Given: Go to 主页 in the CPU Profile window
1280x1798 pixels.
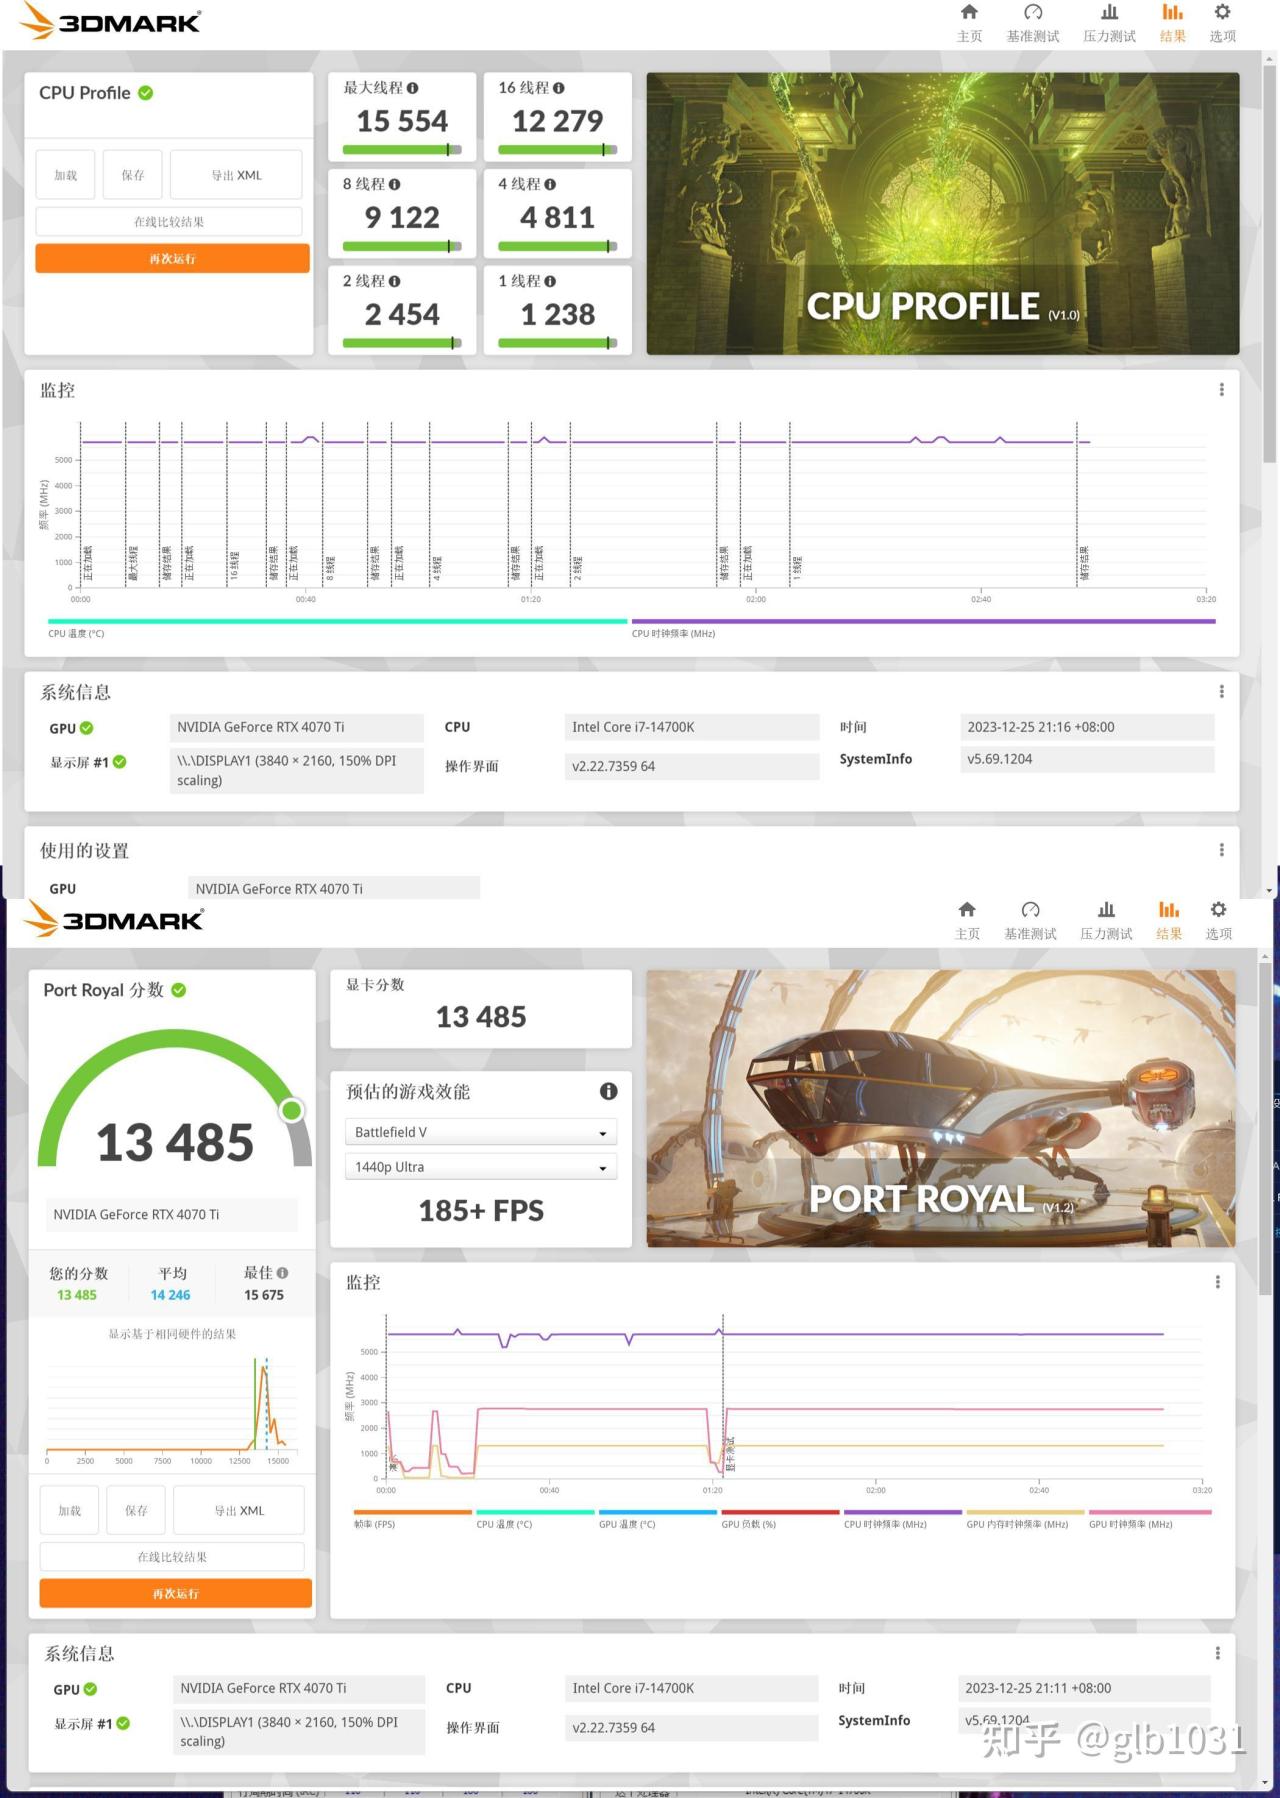Looking at the screenshot, I should click(x=969, y=23).
